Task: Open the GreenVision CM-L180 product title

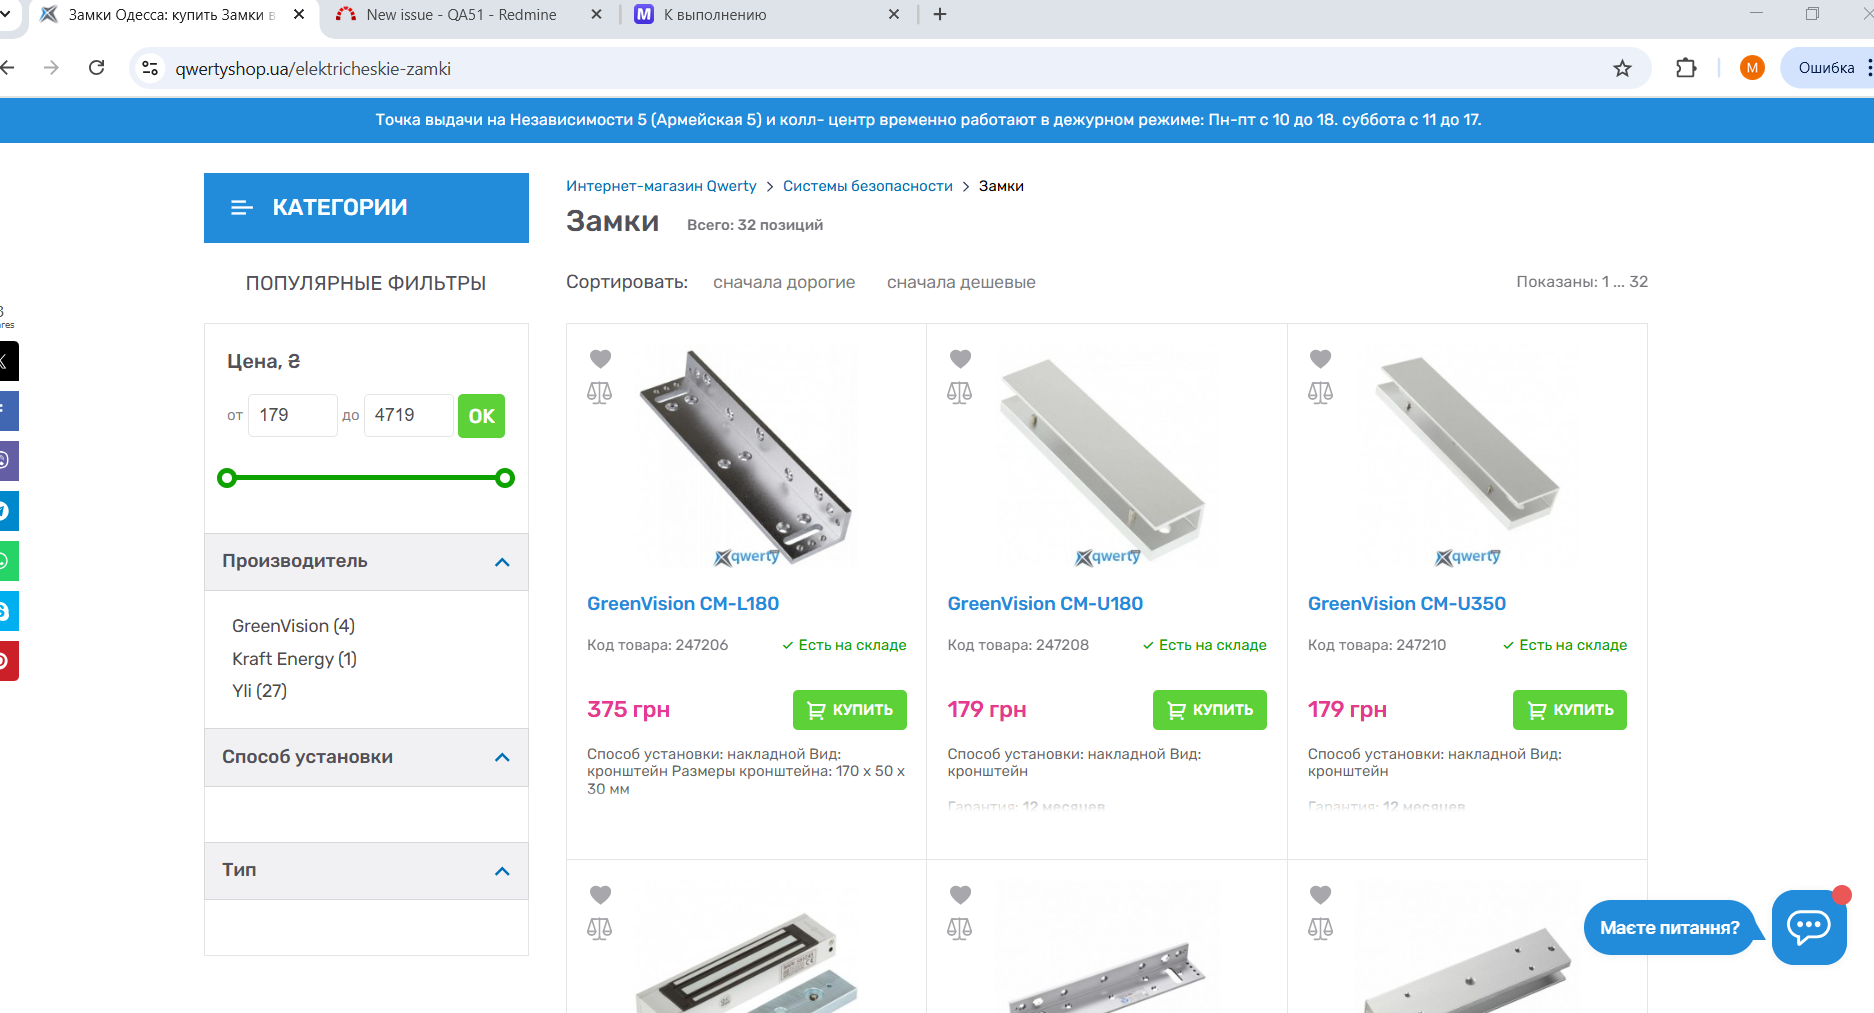Action: click(x=683, y=604)
